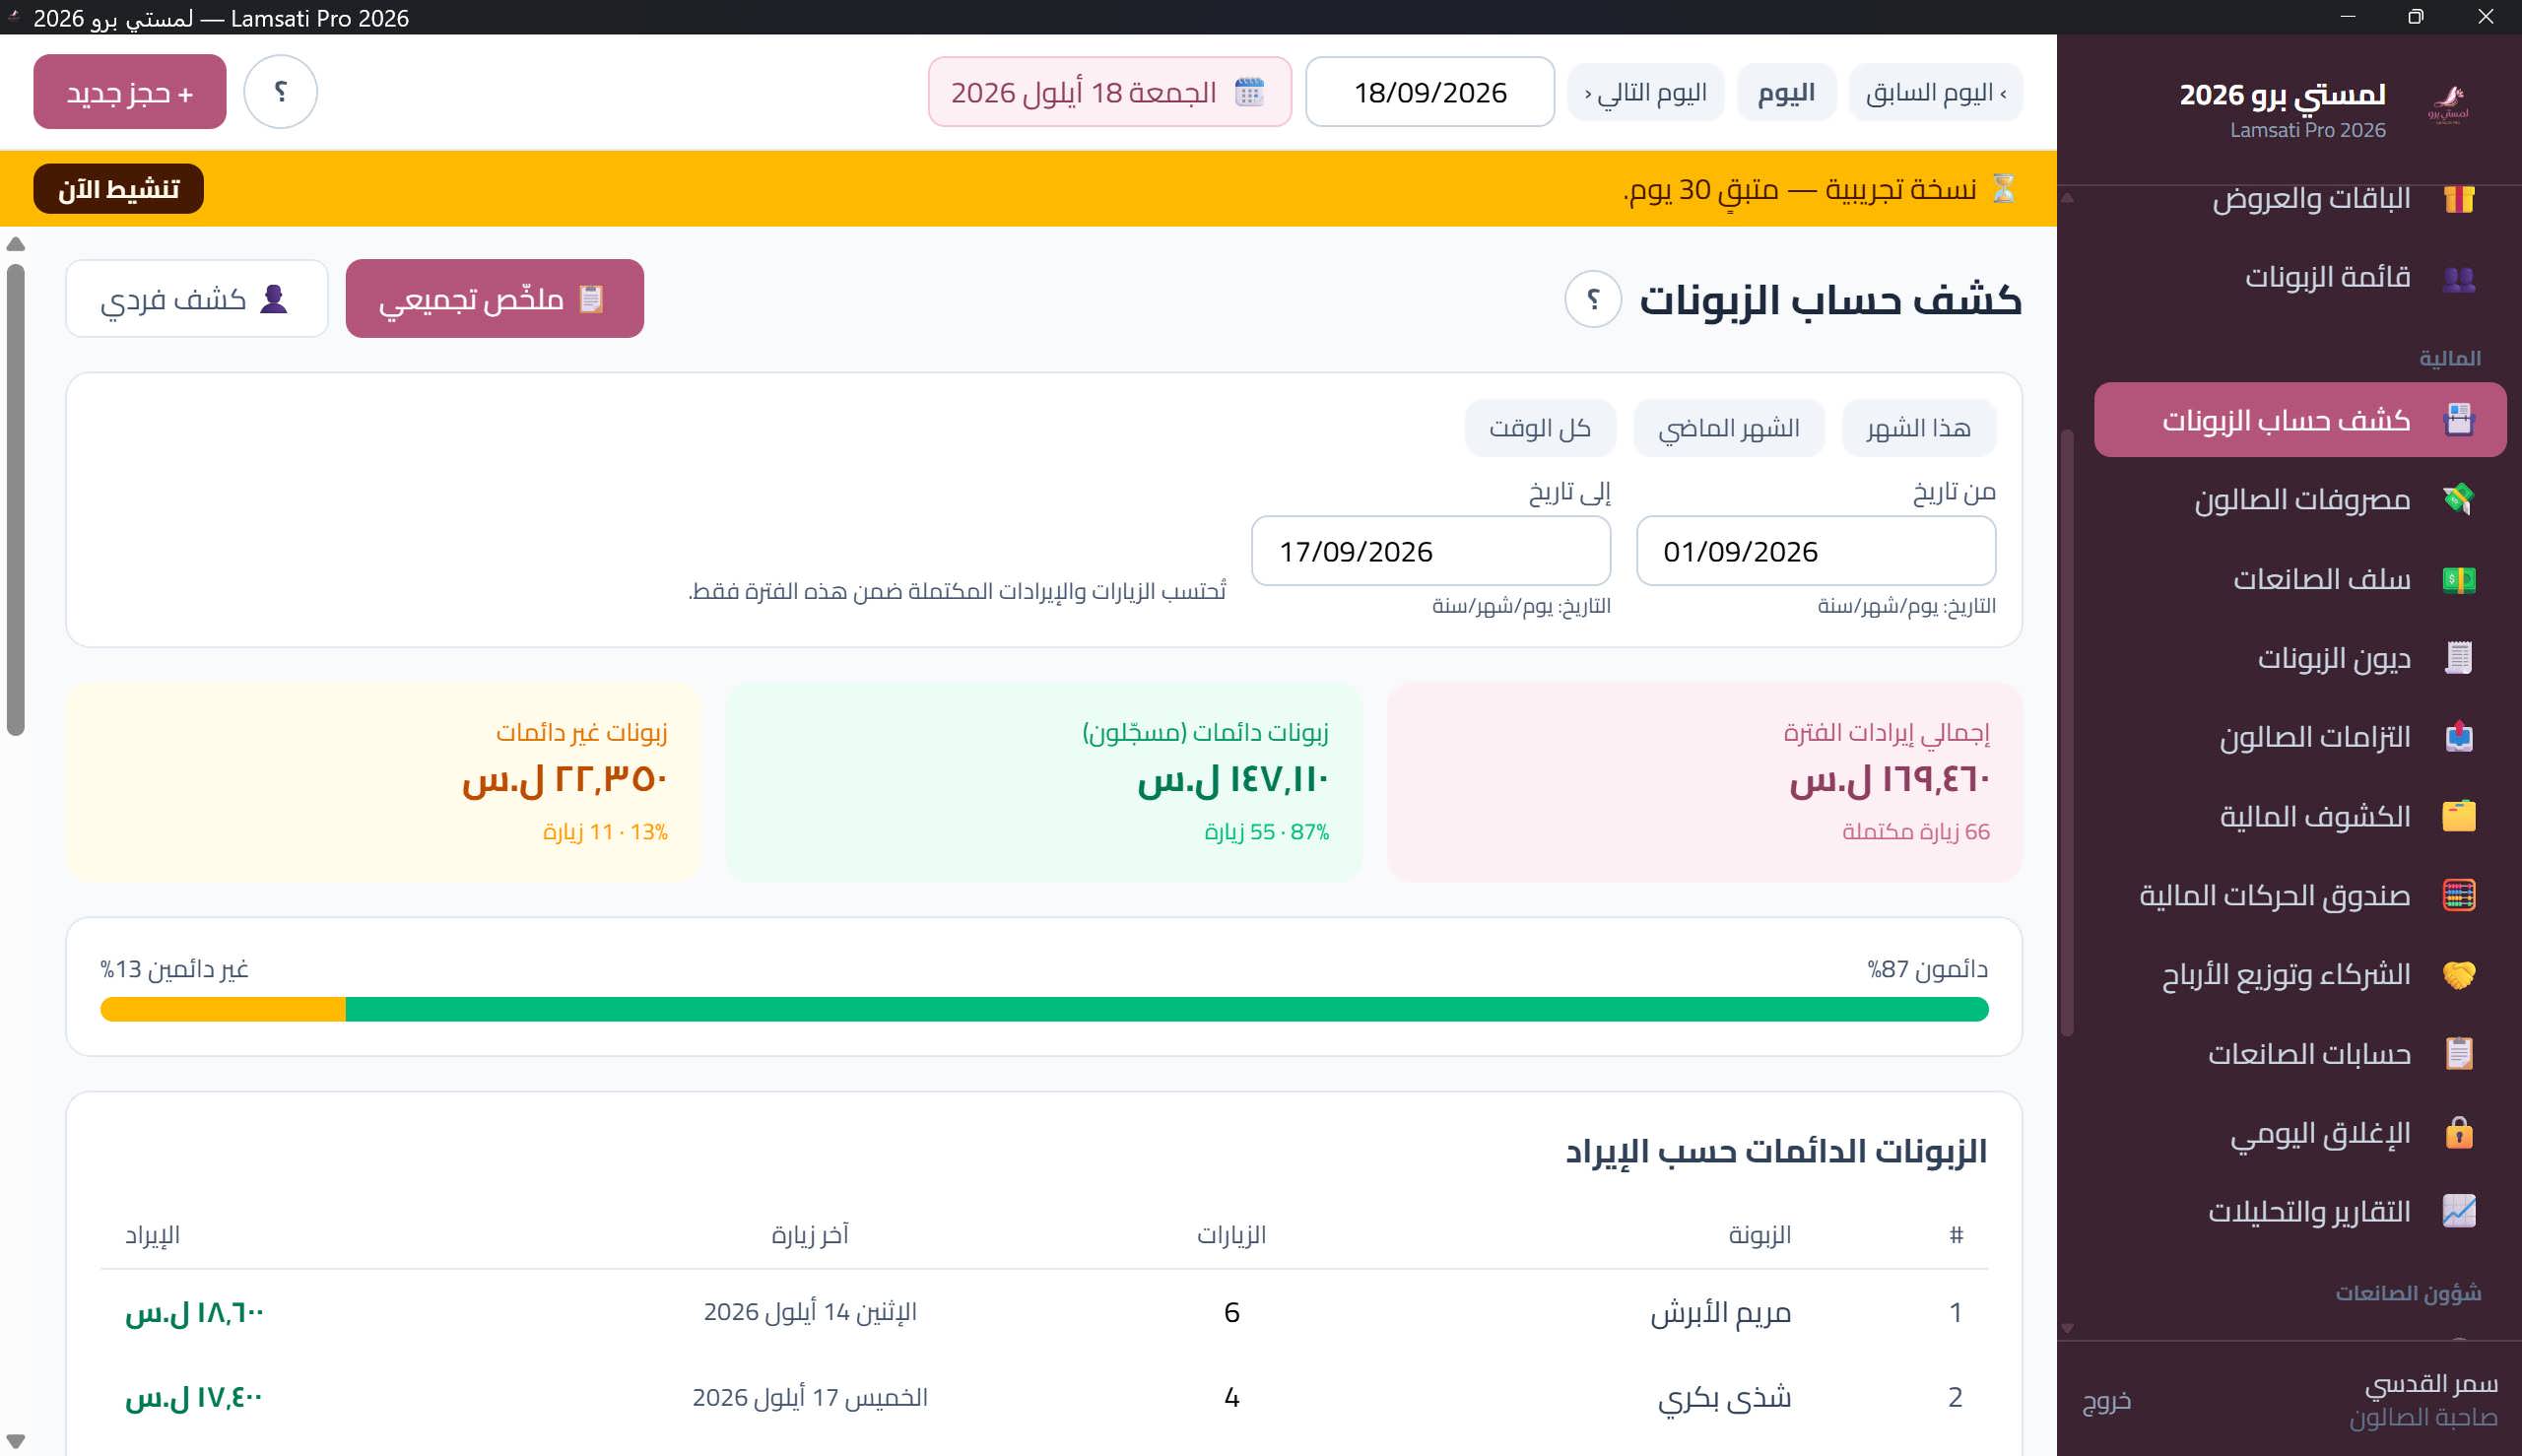Screen dimensions: 2522x1456
Task: Jump to اليوم button
Action: pos(1786,93)
